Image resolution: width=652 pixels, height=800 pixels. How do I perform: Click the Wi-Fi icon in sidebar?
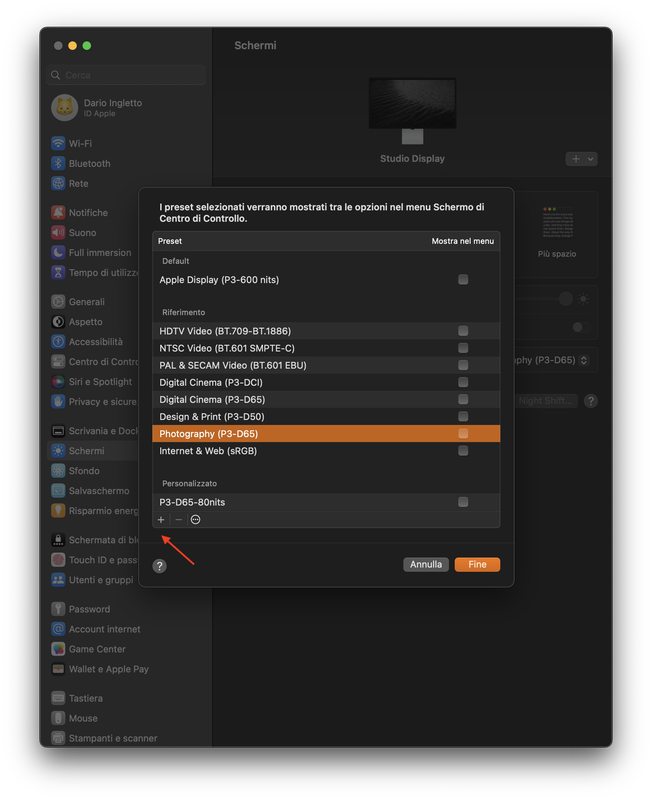coord(58,143)
